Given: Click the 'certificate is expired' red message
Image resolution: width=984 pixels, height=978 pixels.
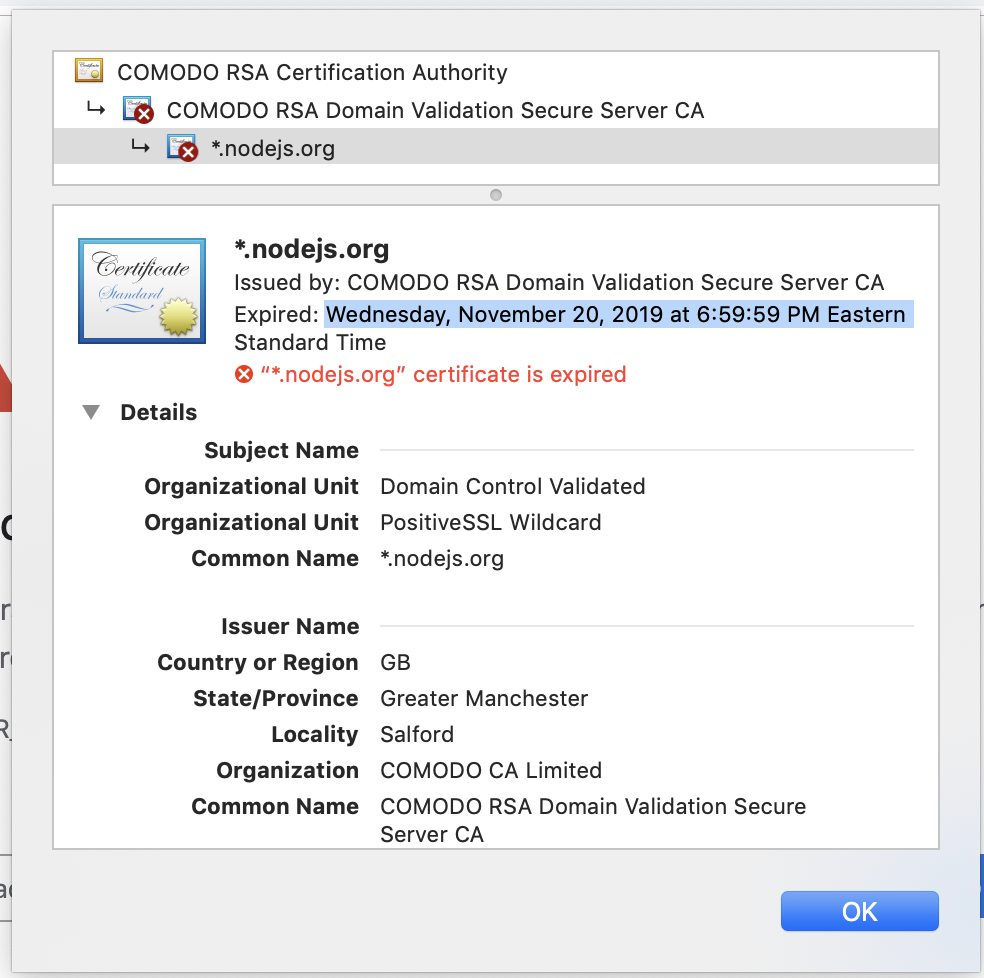Looking at the screenshot, I should [x=444, y=375].
